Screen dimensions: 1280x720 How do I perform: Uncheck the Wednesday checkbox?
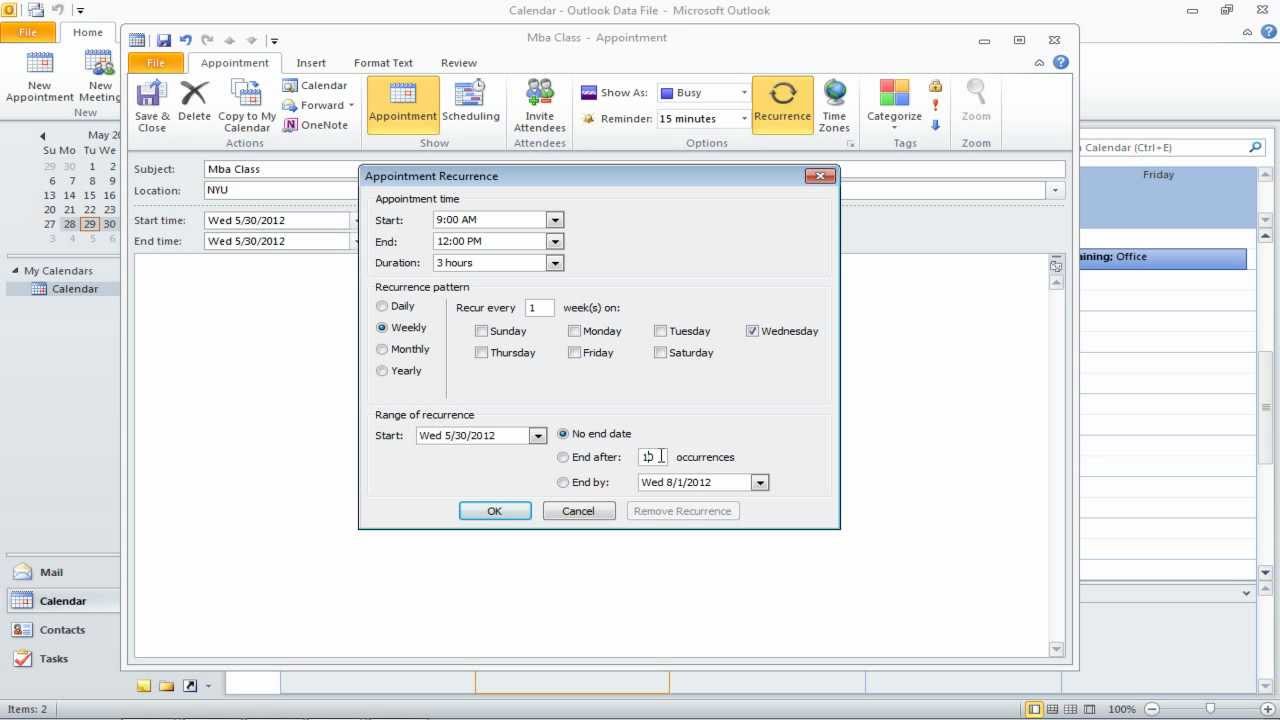(x=752, y=331)
